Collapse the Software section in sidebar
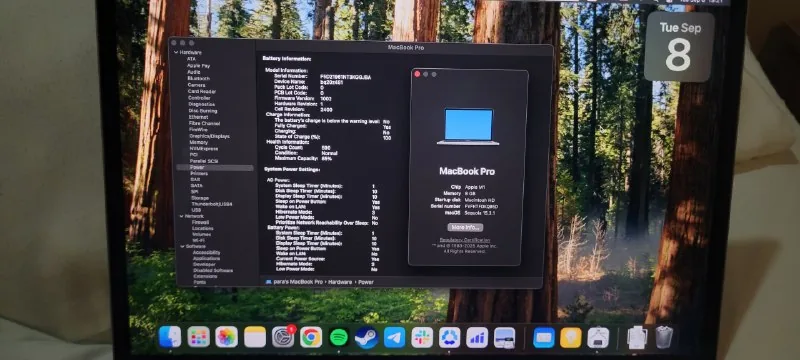Screen dimensions: 800x360 pyautogui.click(x=182, y=246)
